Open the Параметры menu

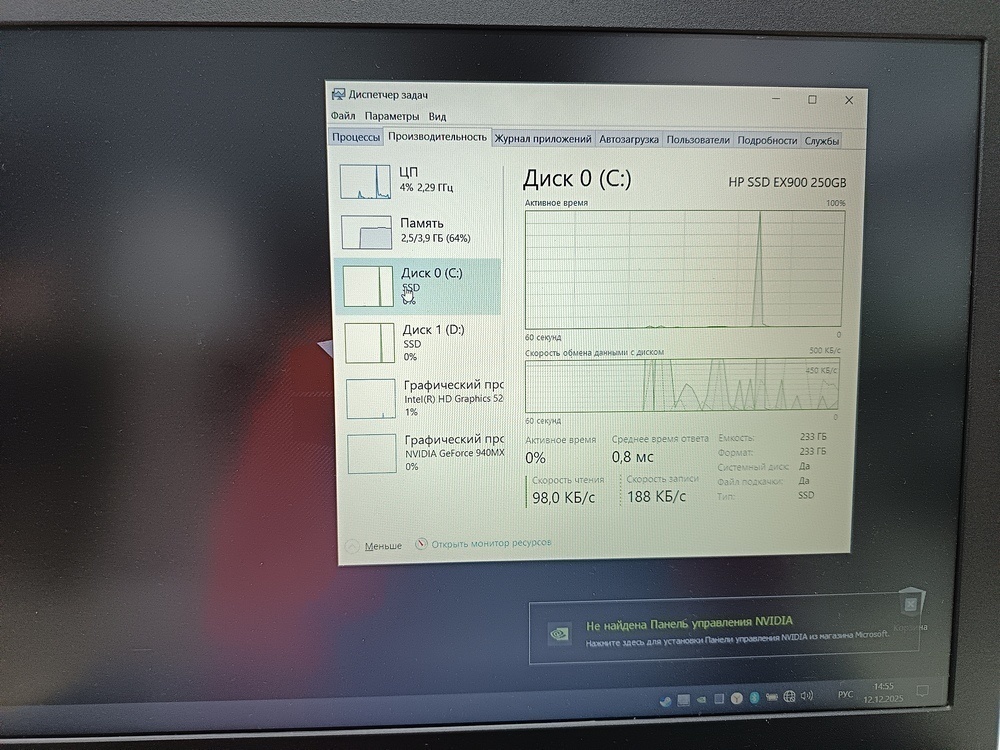[x=394, y=116]
